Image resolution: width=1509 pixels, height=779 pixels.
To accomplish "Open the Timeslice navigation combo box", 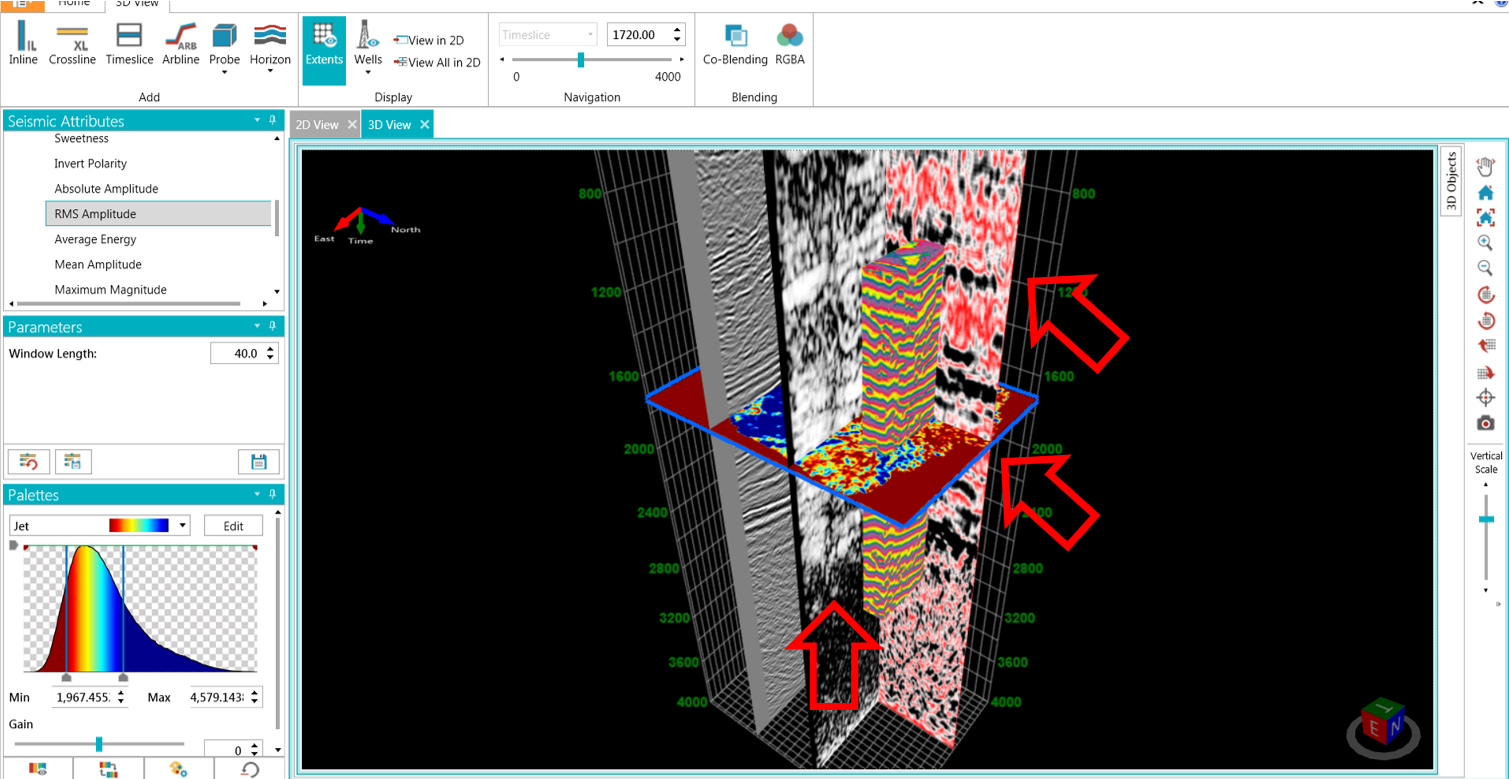I will [548, 35].
